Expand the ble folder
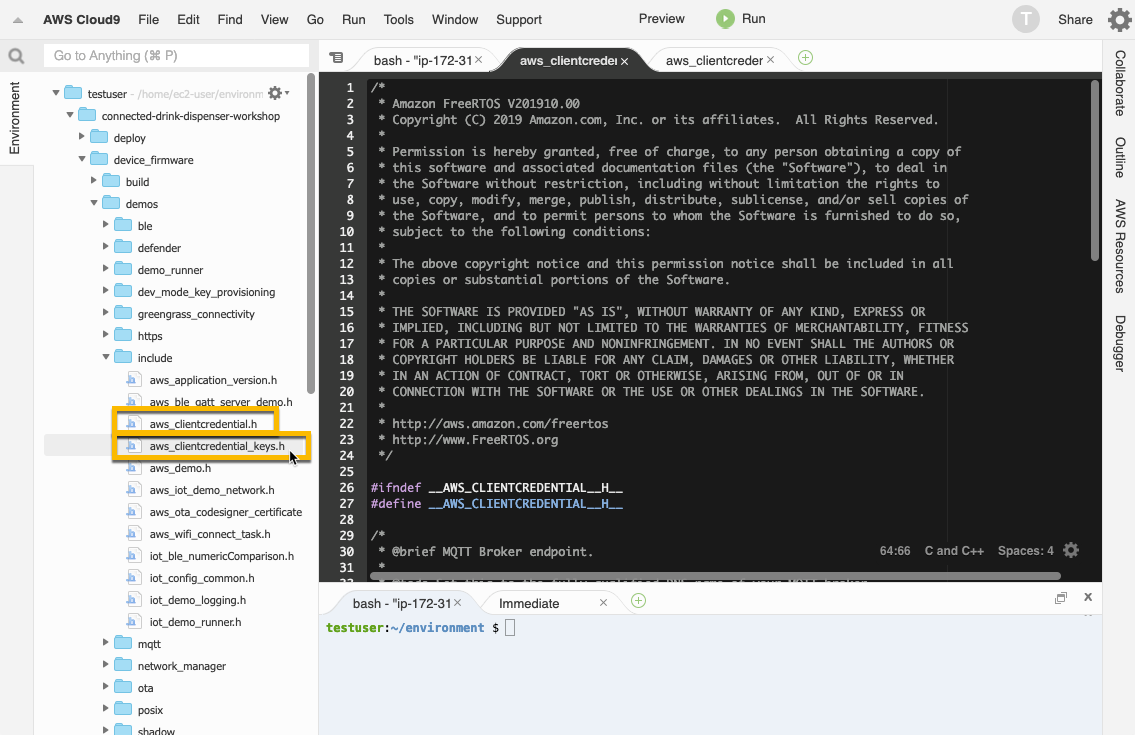 pos(106,224)
